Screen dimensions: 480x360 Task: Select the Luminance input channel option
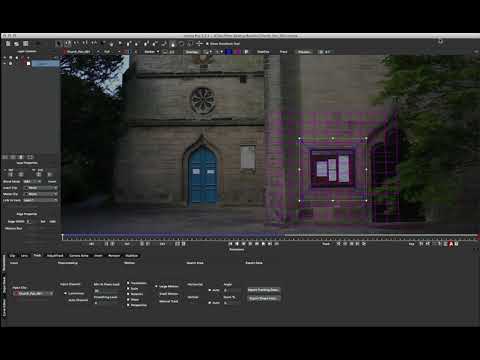65,293
